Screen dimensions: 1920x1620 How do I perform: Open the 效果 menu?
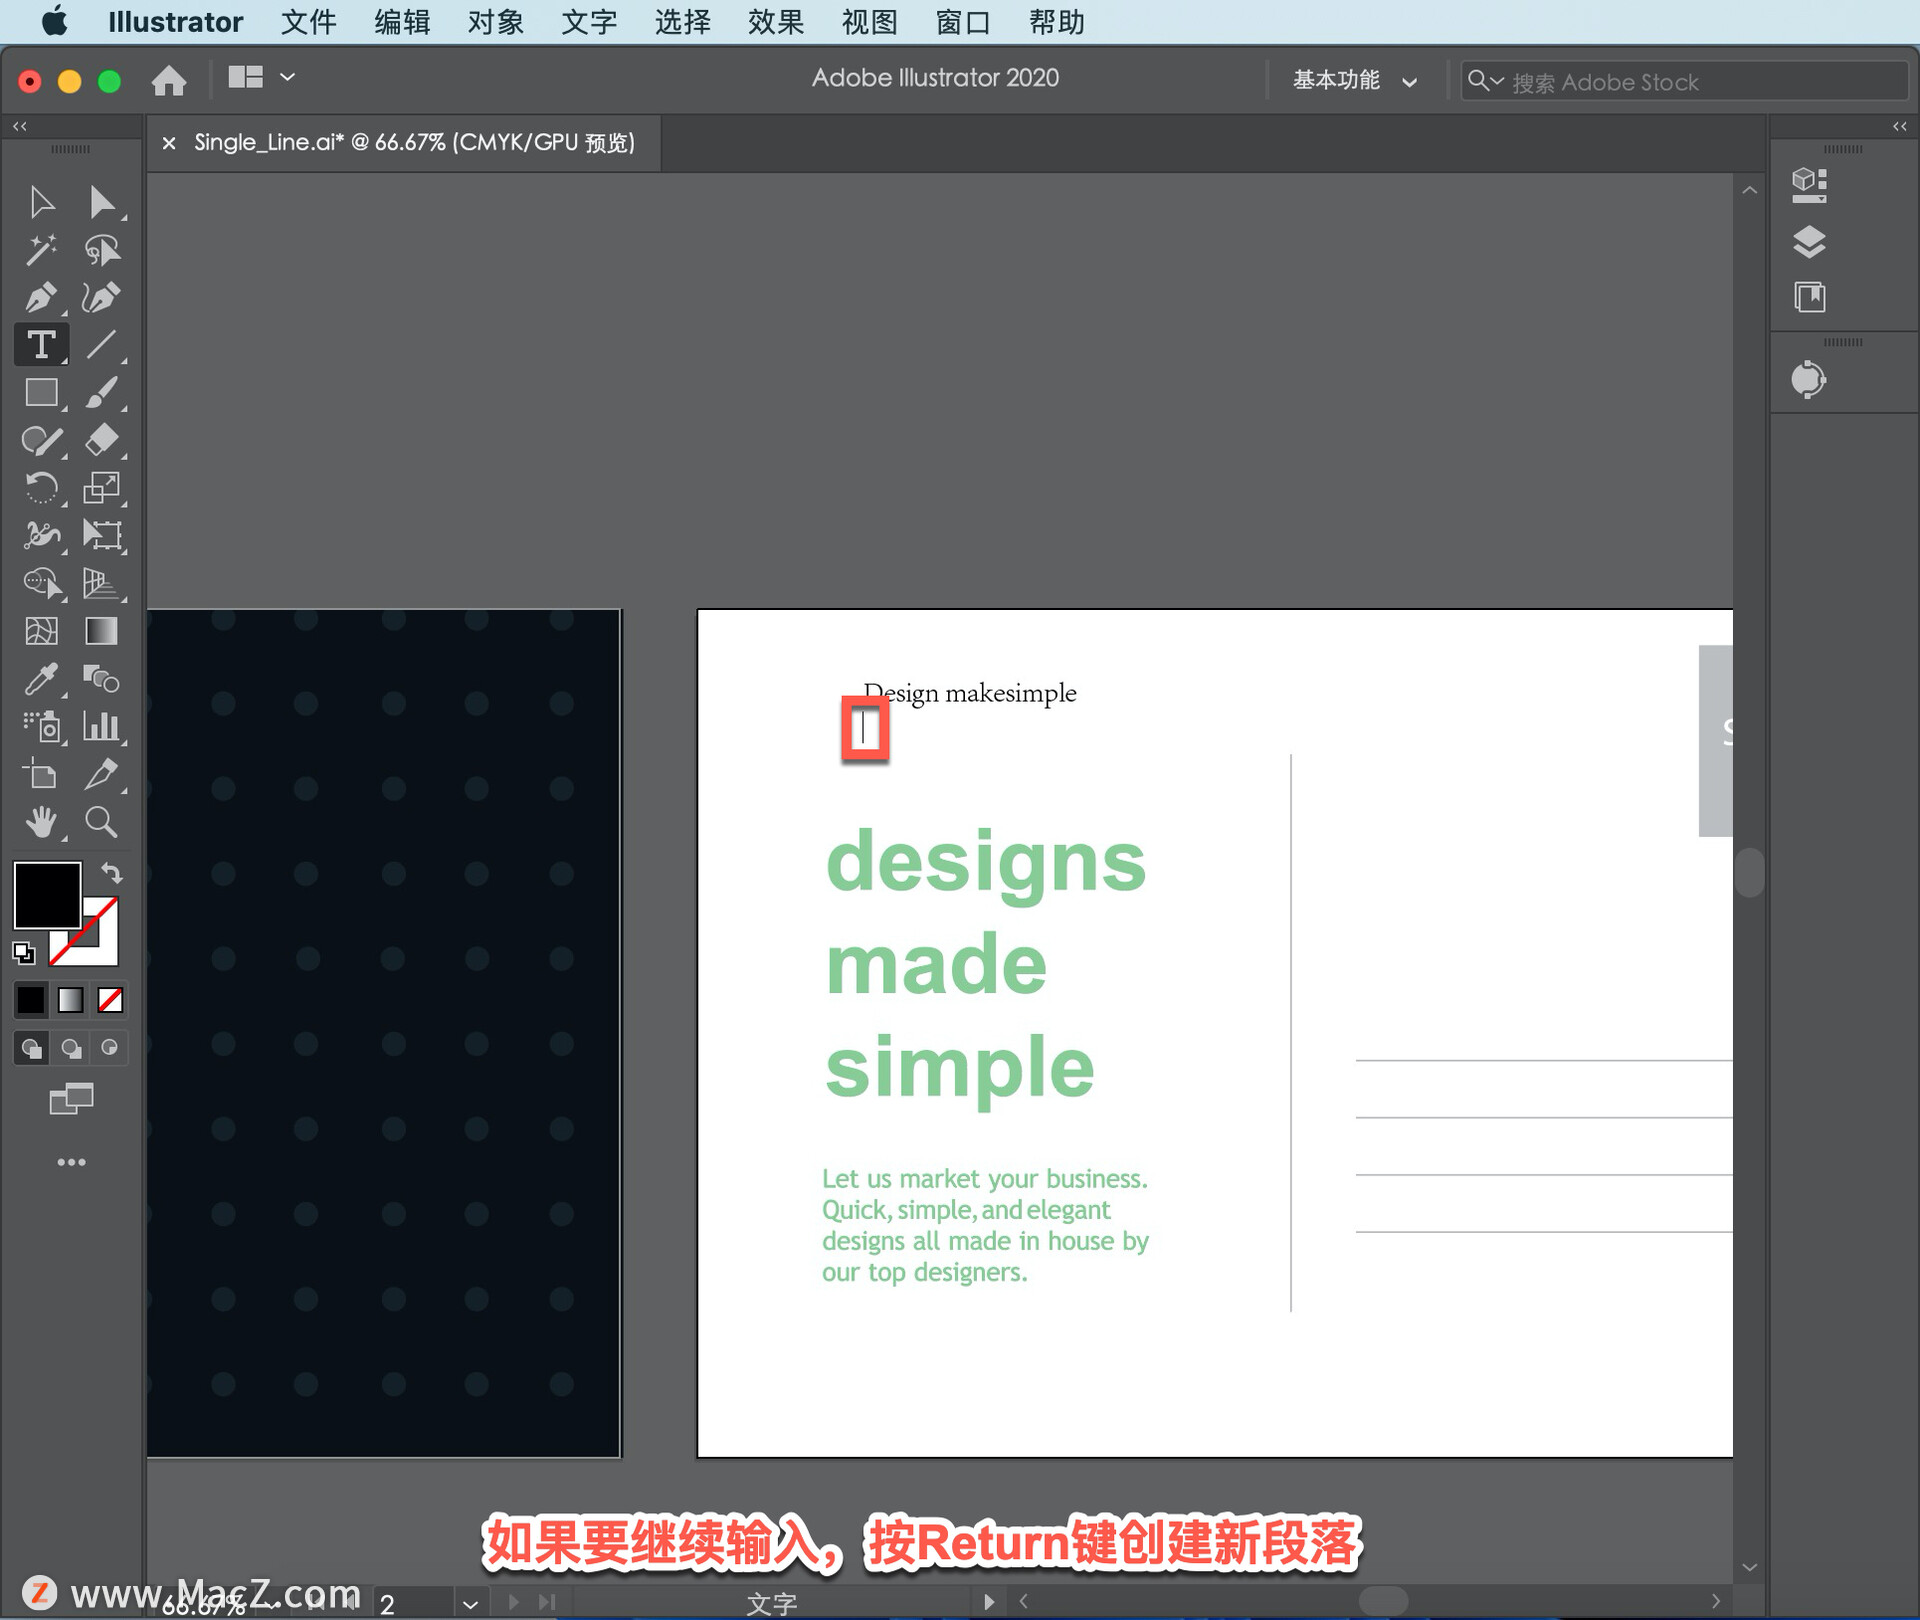(x=775, y=22)
